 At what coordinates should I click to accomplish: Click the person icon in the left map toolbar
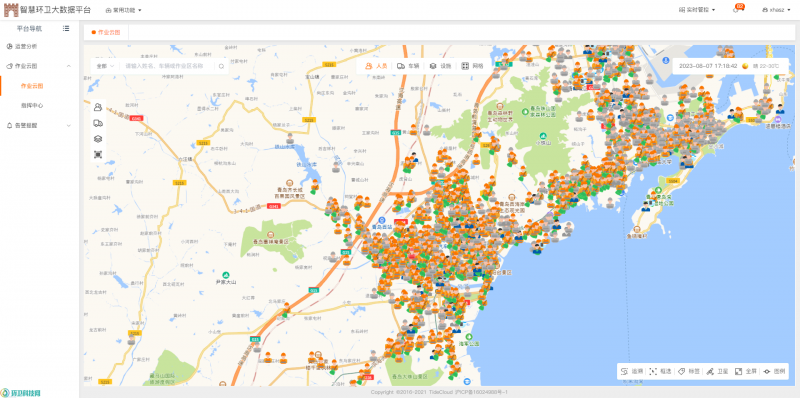point(98,107)
